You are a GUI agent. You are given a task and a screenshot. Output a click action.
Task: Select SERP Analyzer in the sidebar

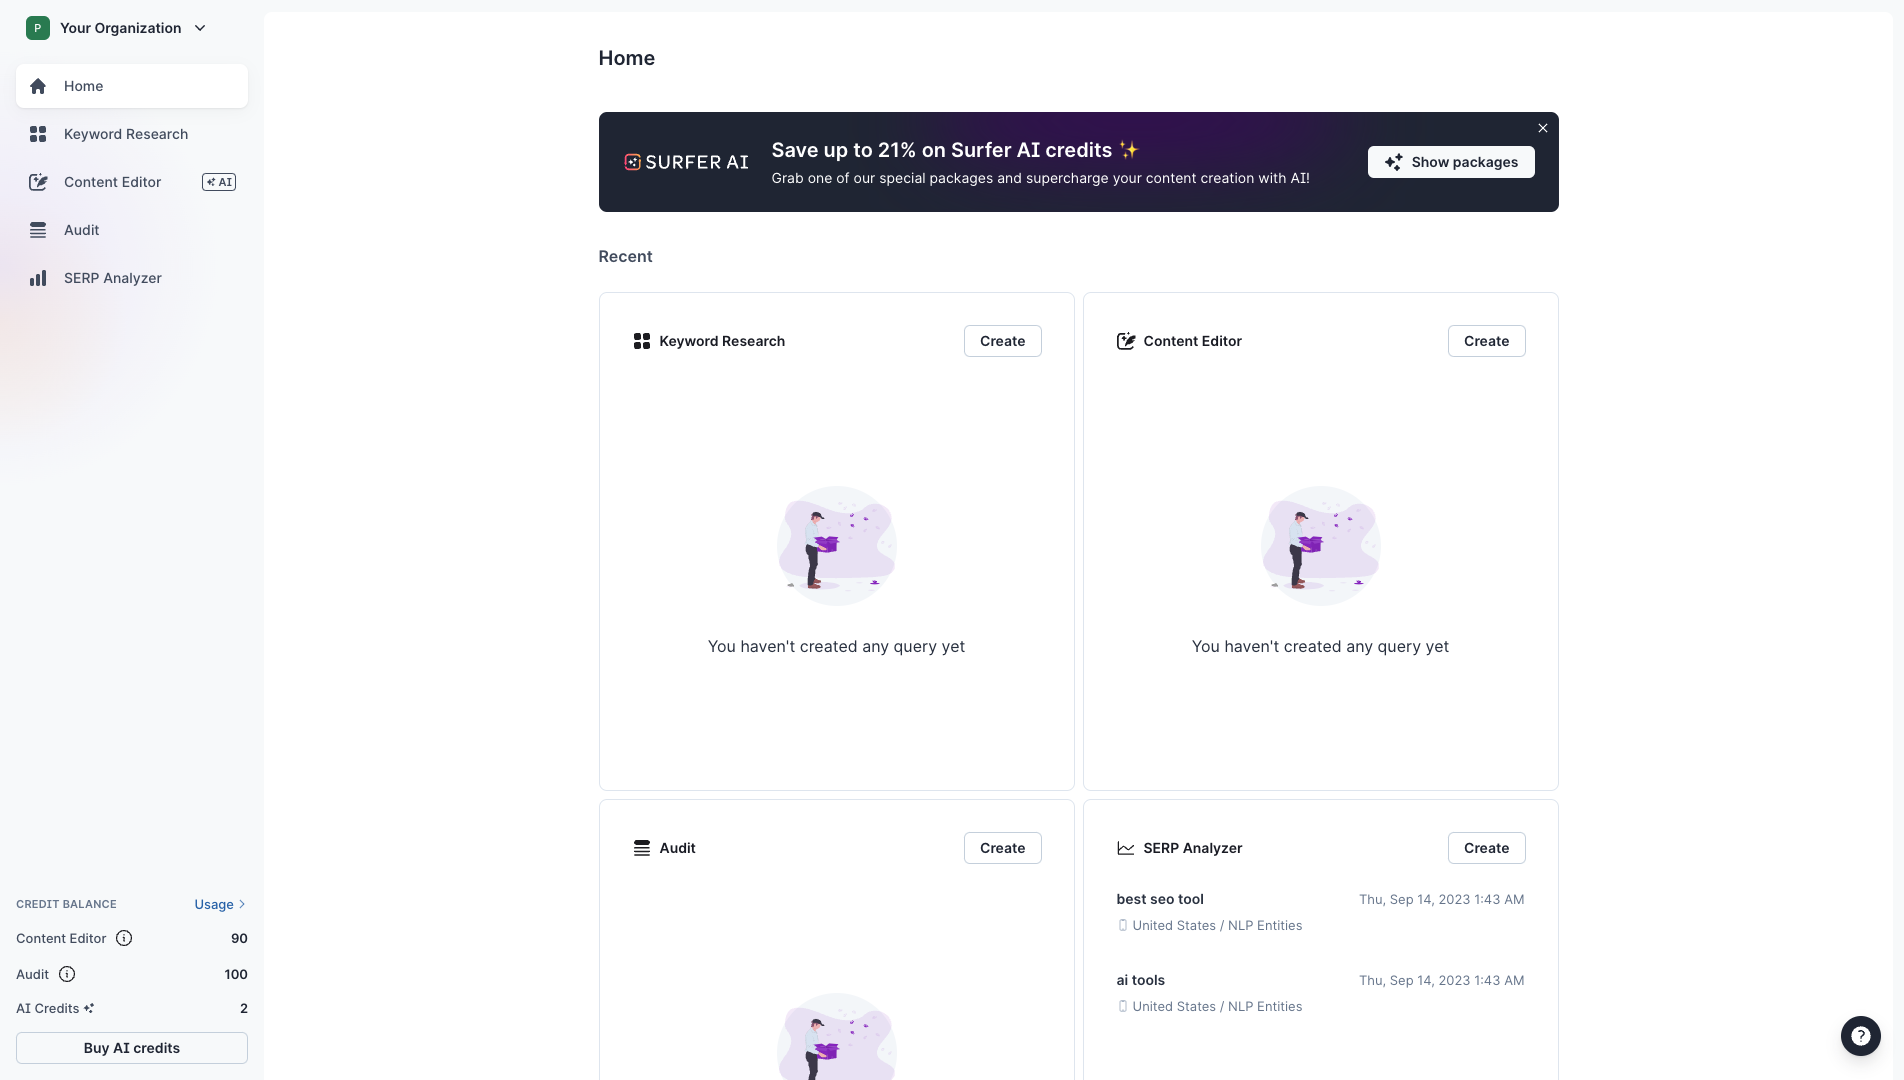coord(112,278)
